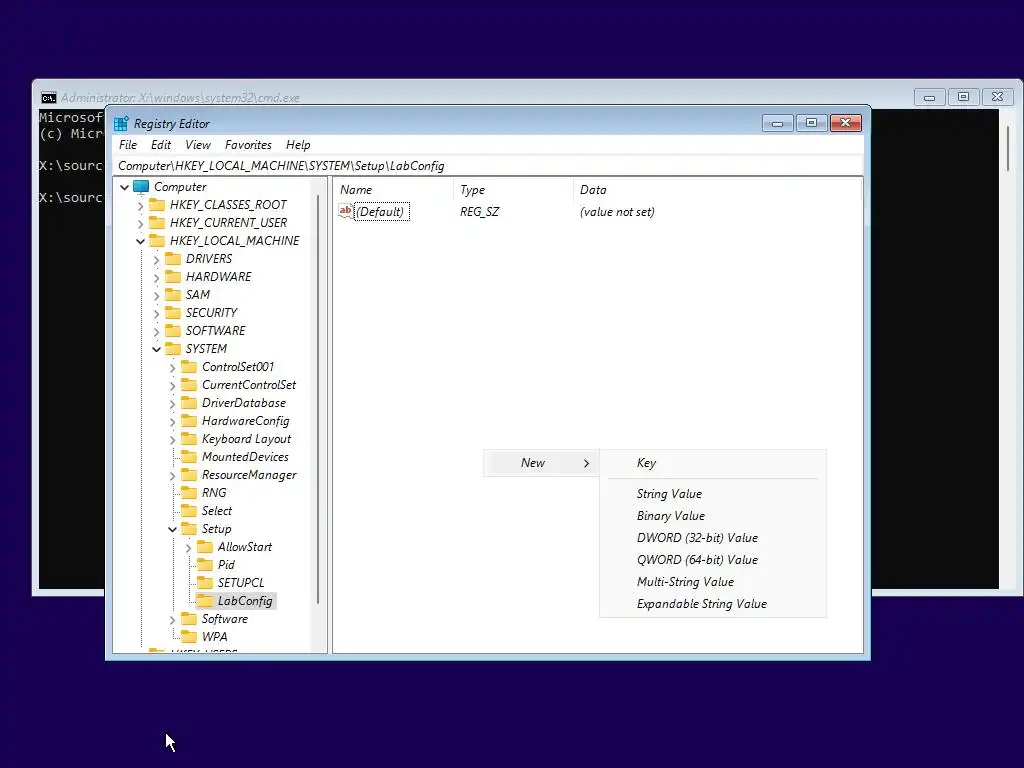The image size is (1024, 768).
Task: Click the HKEY_LOCAL_MACHINE folder icon
Action: click(x=157, y=241)
